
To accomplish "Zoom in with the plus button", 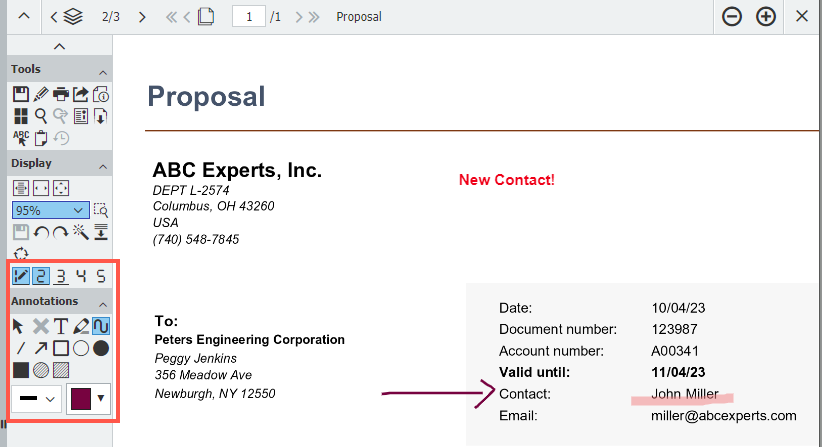I will [x=766, y=17].
